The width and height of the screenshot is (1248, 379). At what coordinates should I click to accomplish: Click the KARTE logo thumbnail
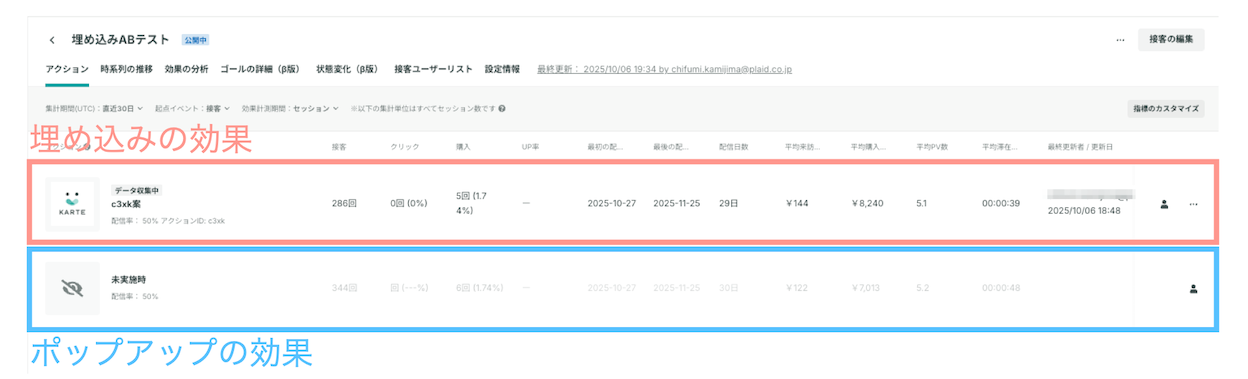pos(72,204)
